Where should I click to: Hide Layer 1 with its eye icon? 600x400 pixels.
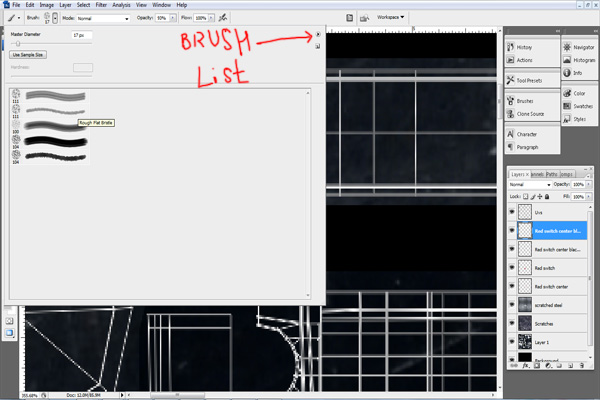pos(512,342)
